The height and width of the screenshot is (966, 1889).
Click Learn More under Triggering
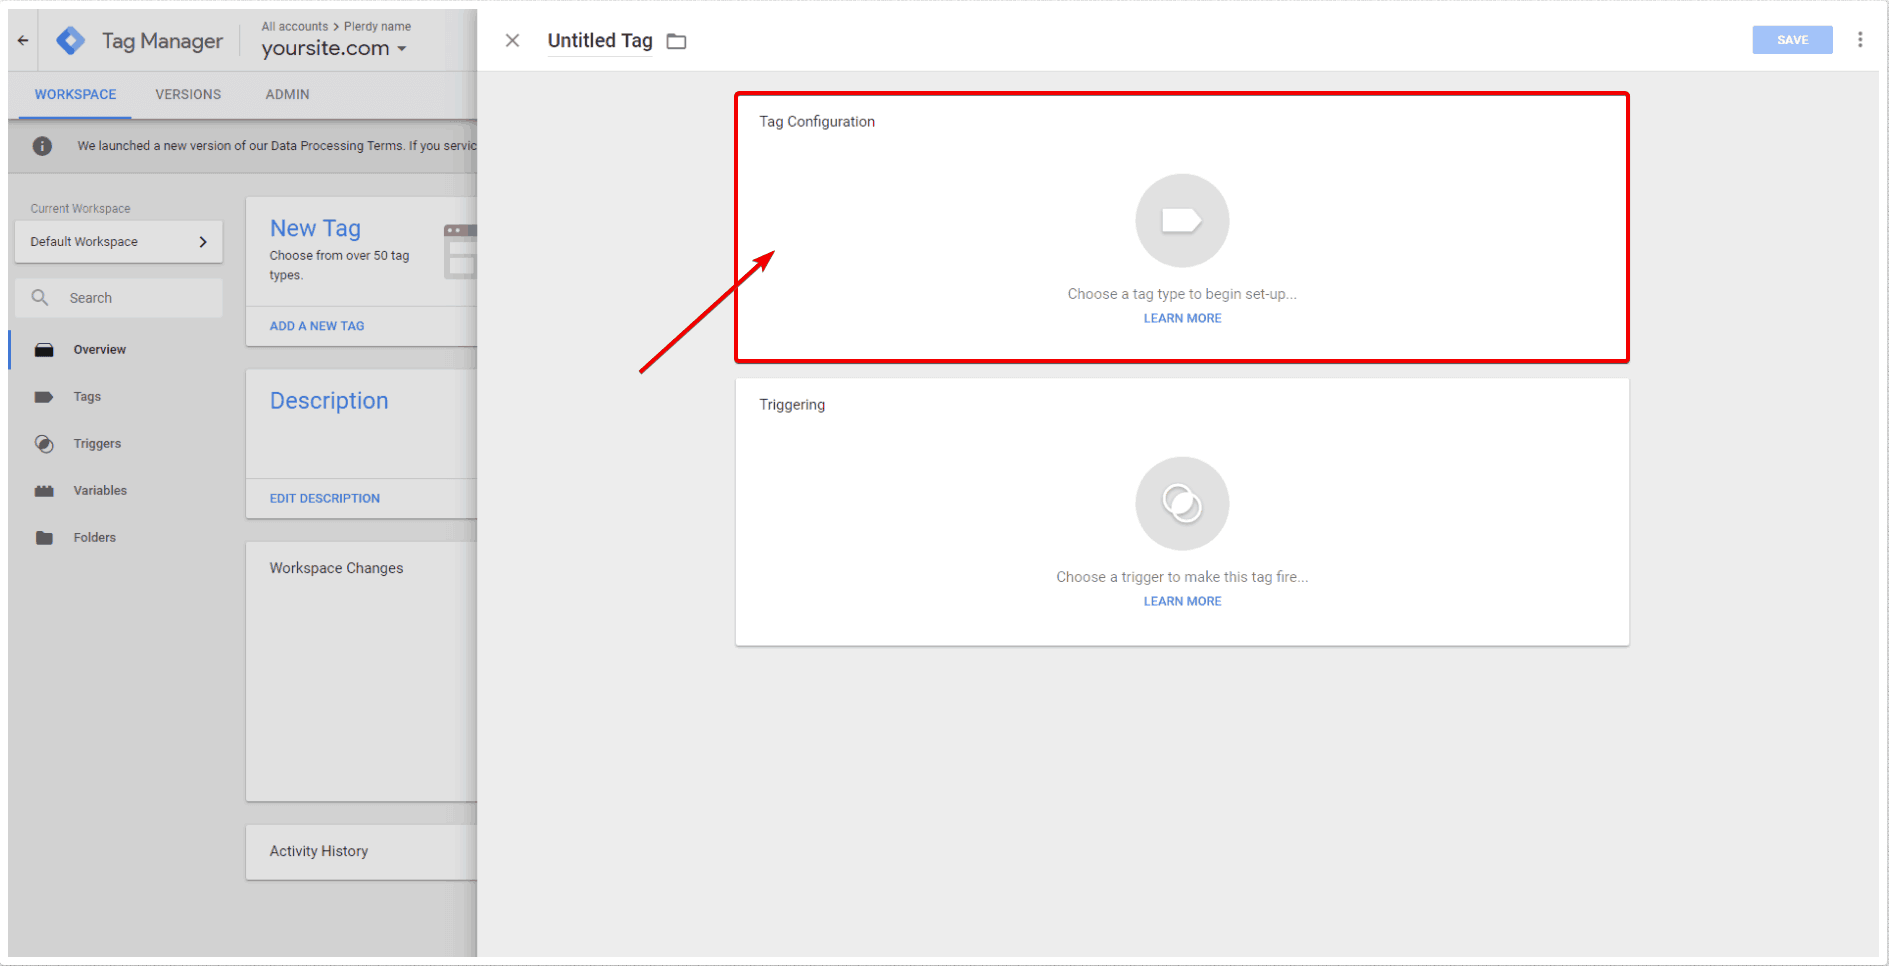1182,601
